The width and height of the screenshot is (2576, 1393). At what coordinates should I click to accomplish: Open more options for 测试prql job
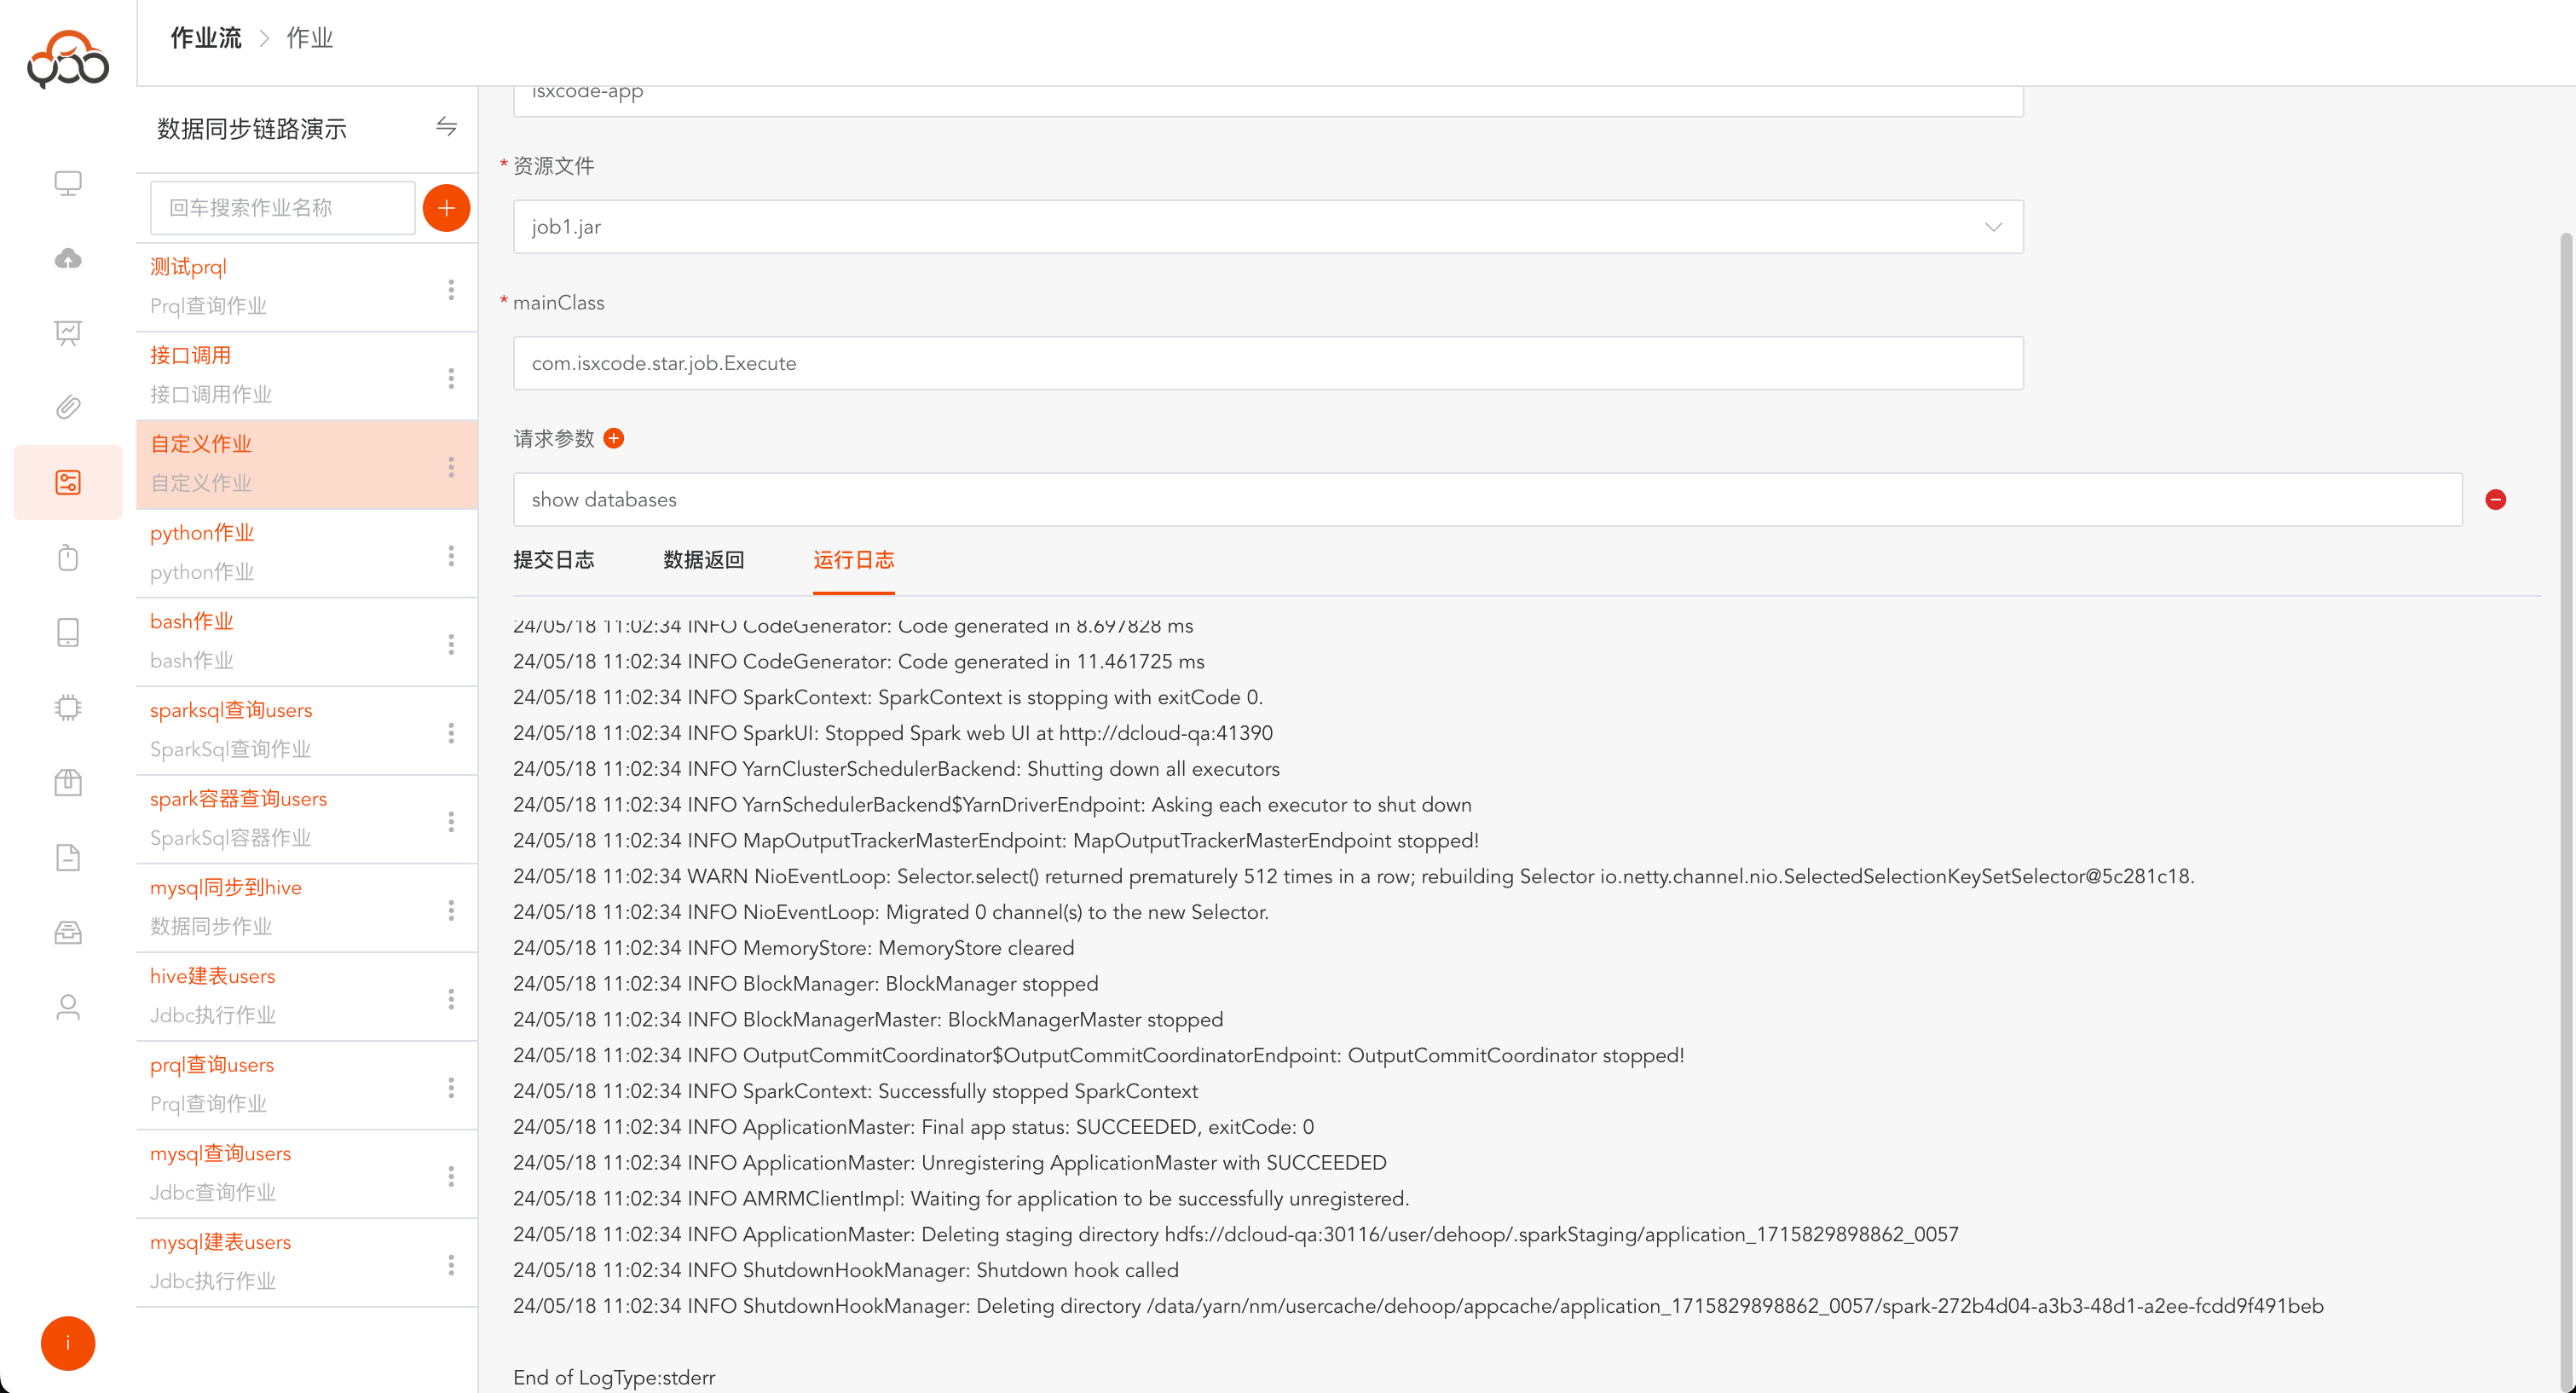451,289
